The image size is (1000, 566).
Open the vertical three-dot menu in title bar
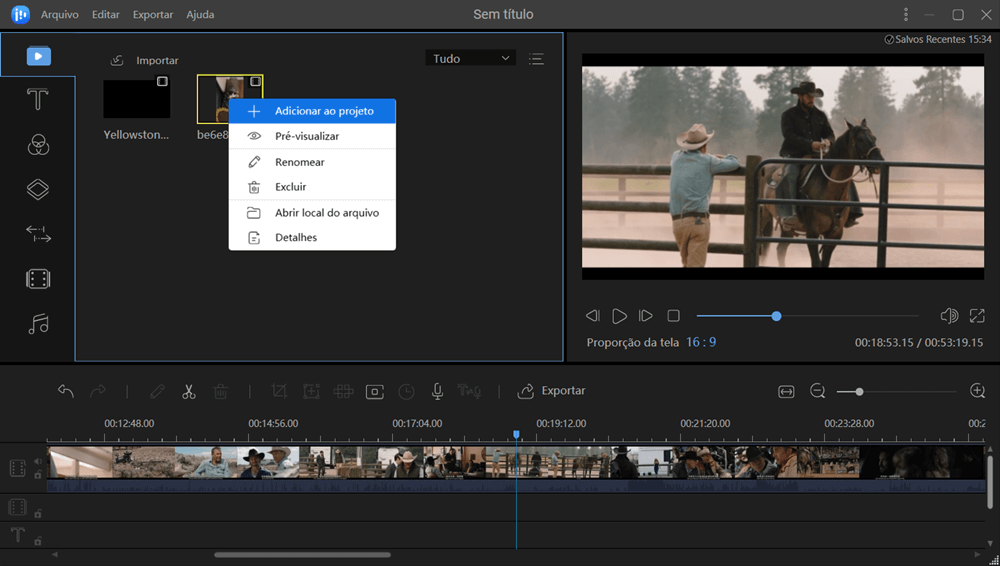tap(906, 14)
